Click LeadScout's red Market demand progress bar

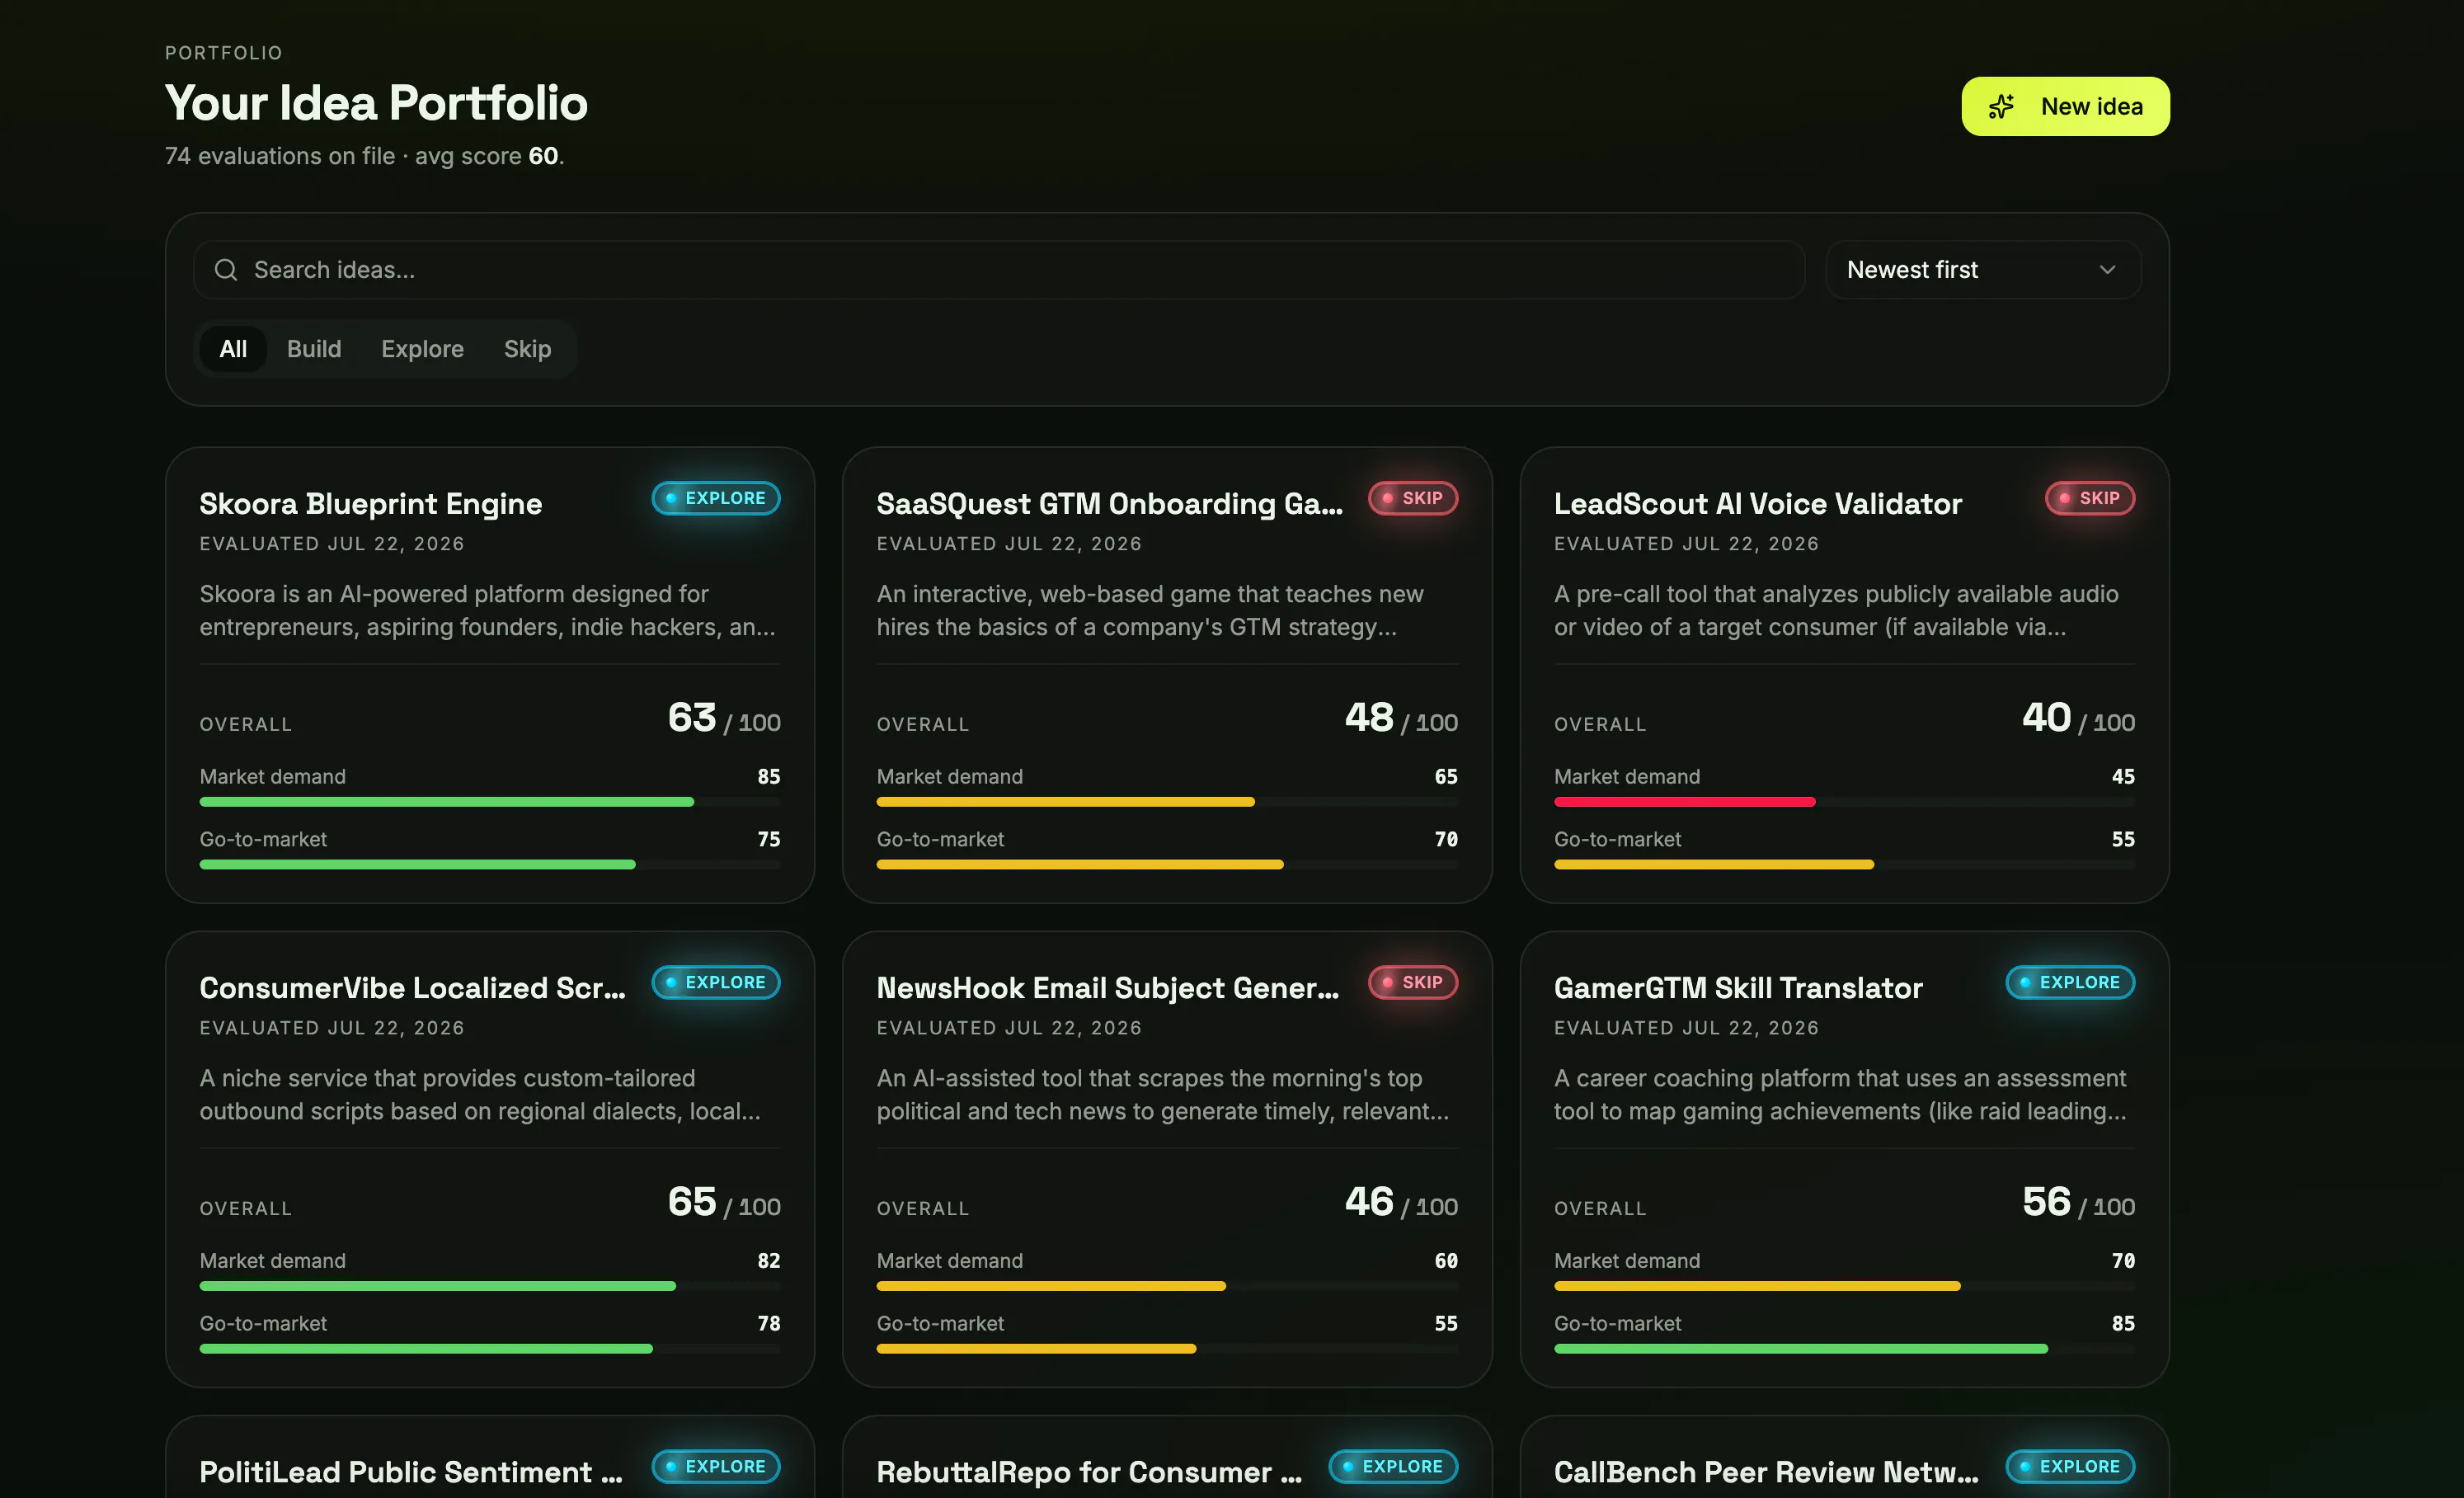point(1844,802)
